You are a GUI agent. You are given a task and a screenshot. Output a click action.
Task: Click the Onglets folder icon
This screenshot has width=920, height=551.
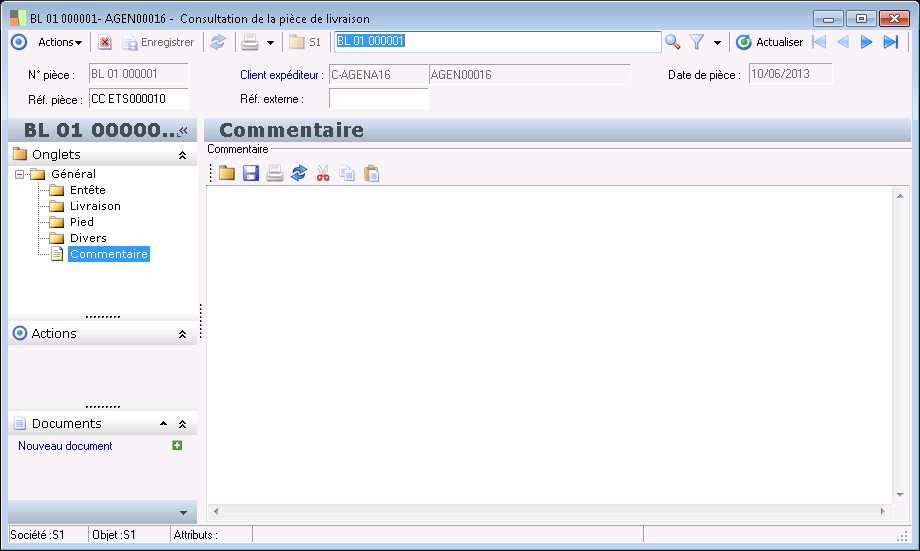click(x=20, y=154)
